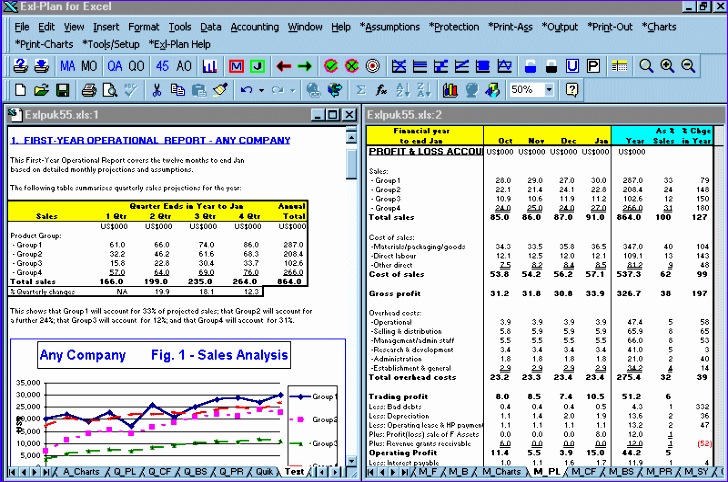Switch to the Q_CF sheet tab
This screenshot has height=482, width=728.
160,472
